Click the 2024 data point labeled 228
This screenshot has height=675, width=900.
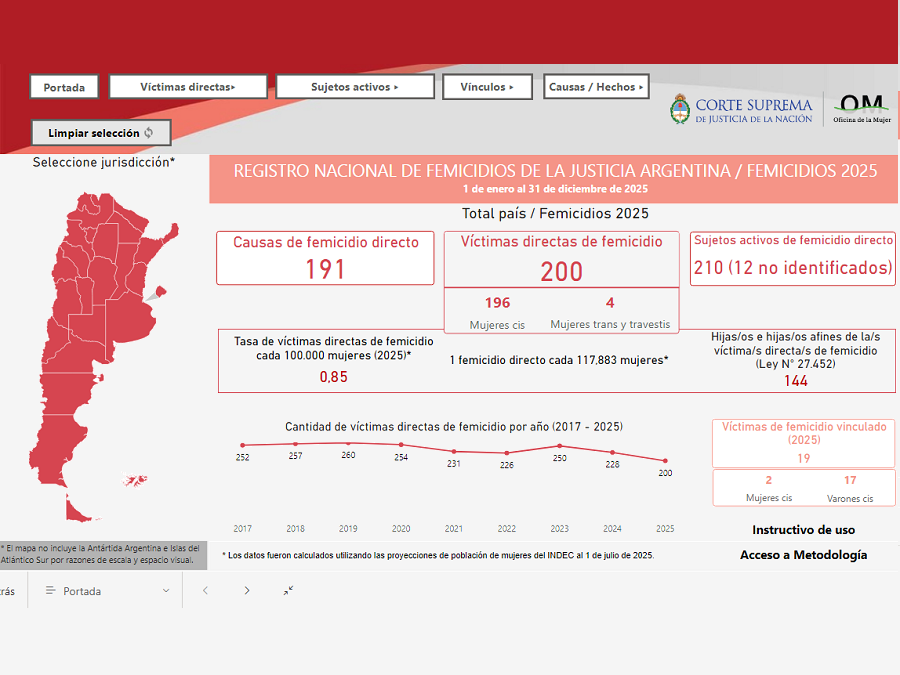click(x=612, y=452)
